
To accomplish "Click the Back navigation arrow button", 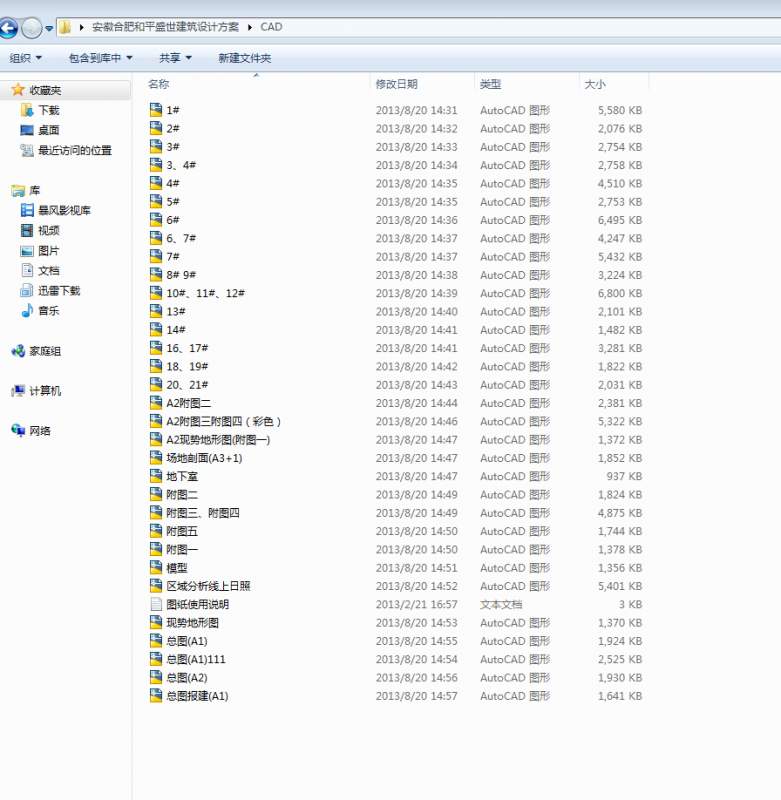I will click(7, 28).
